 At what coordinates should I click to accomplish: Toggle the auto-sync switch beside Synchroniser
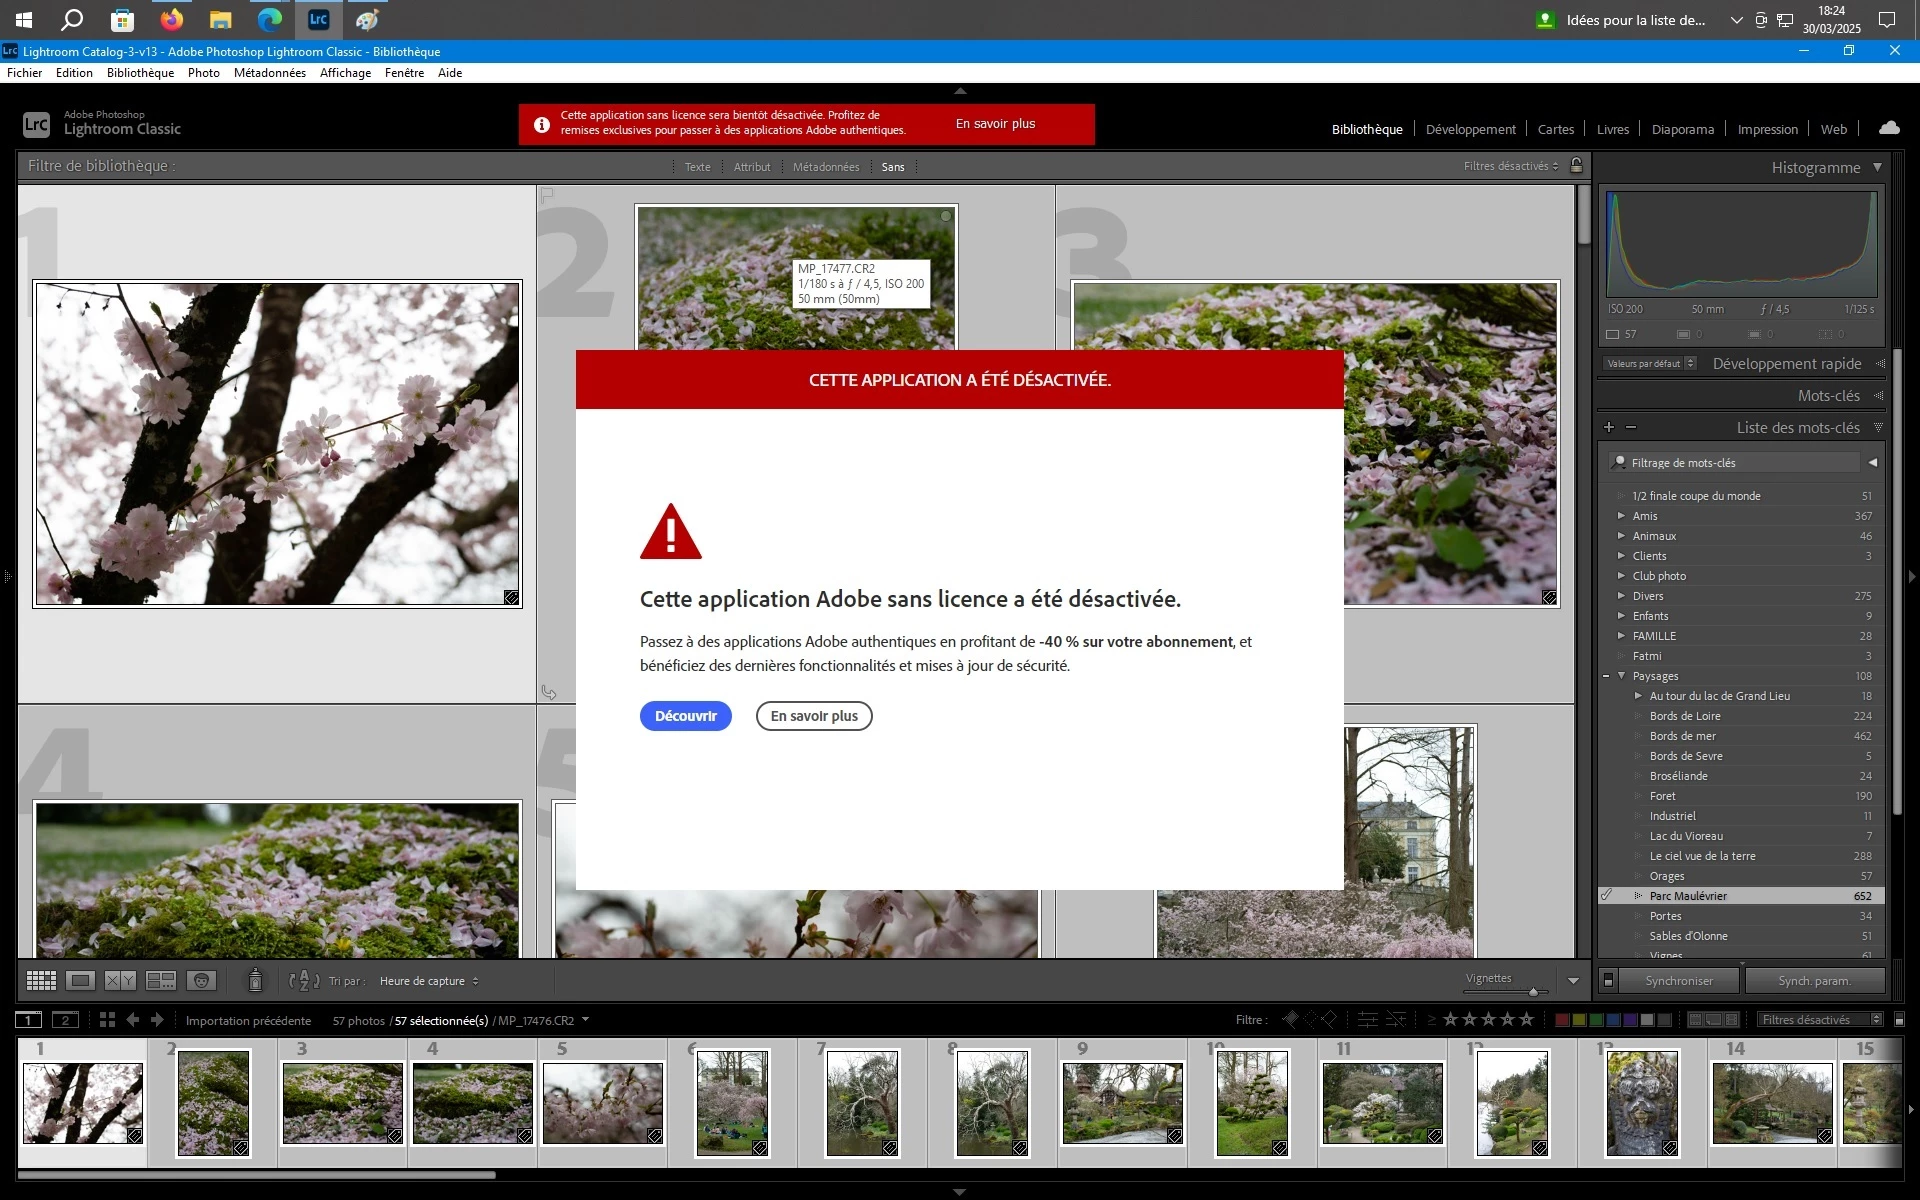click(1608, 981)
